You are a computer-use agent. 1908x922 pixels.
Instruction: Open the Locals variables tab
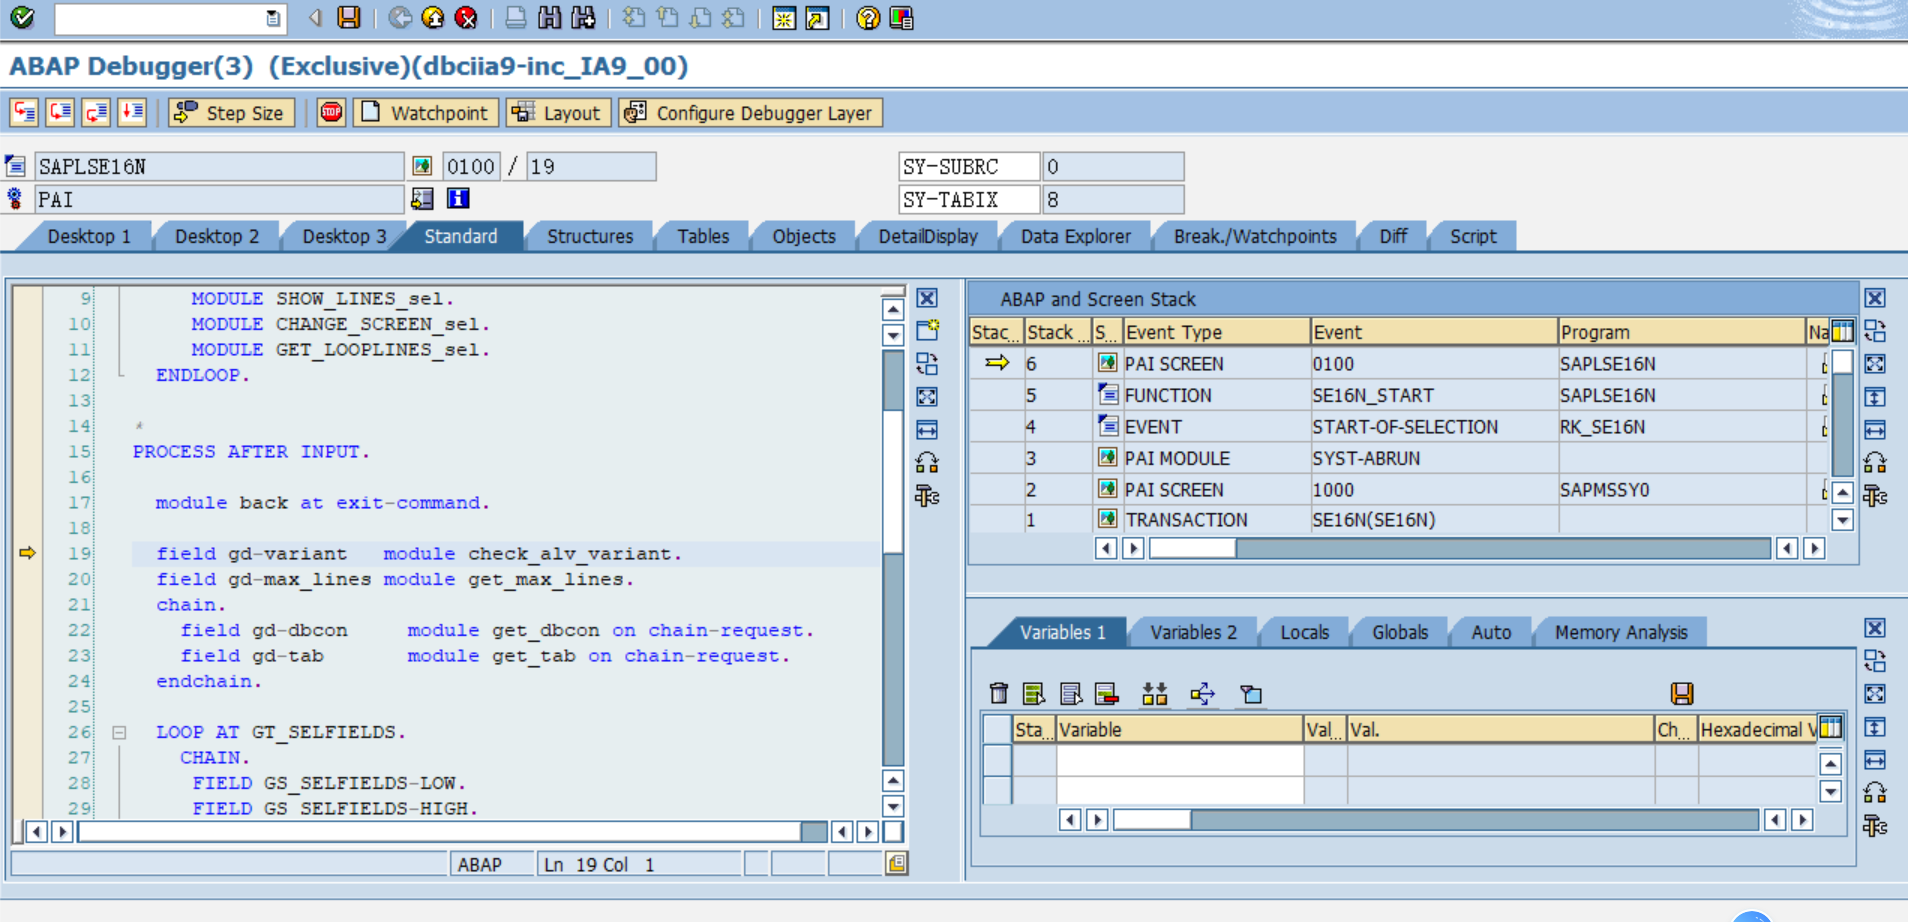pos(1304,632)
